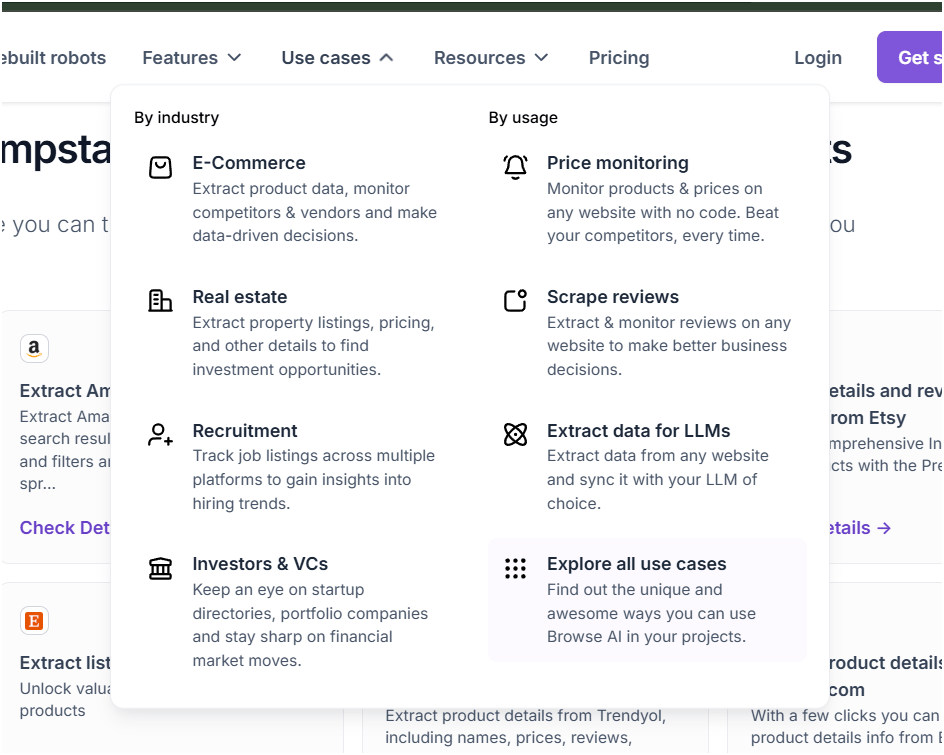The image size is (944, 755).
Task: Expand the Resources dropdown
Action: pyautogui.click(x=491, y=58)
